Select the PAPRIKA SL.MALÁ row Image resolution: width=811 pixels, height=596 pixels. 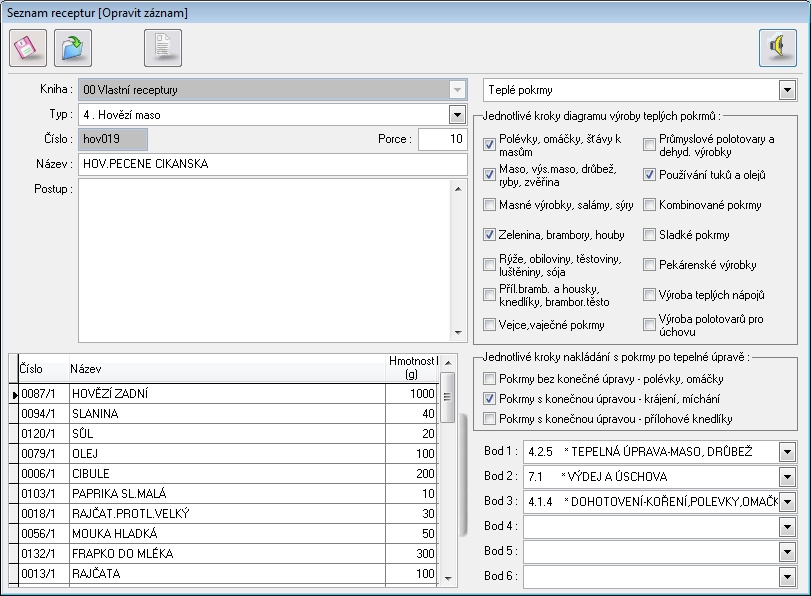(223, 494)
